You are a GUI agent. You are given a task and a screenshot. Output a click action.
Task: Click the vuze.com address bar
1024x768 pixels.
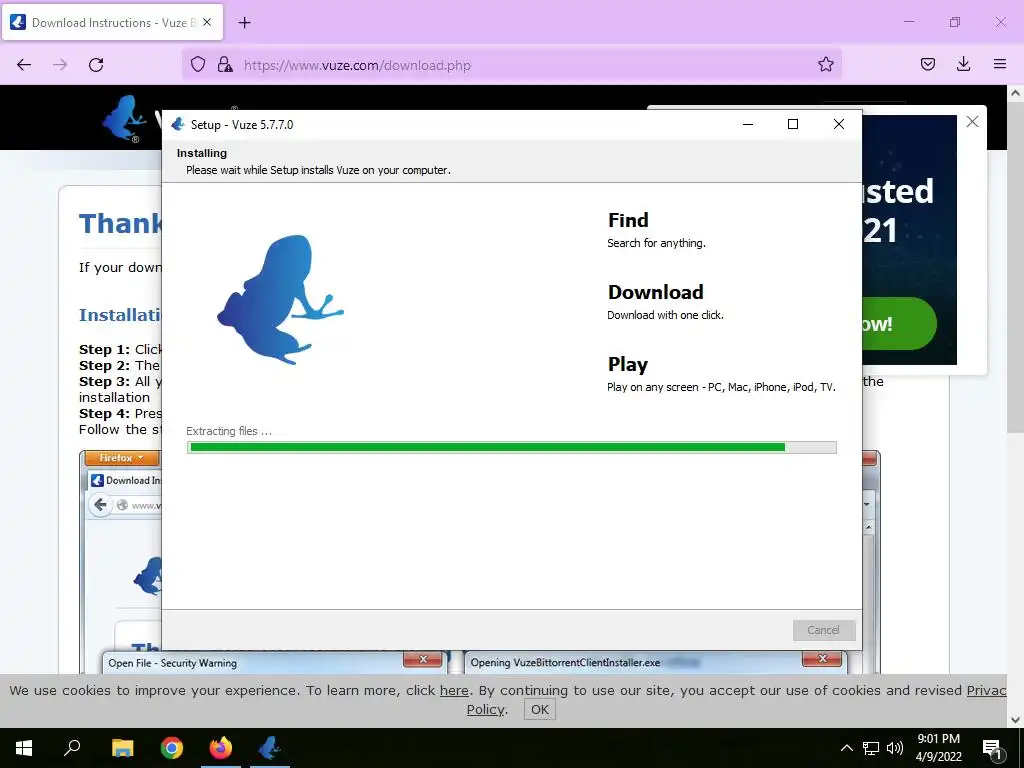[x=511, y=65]
